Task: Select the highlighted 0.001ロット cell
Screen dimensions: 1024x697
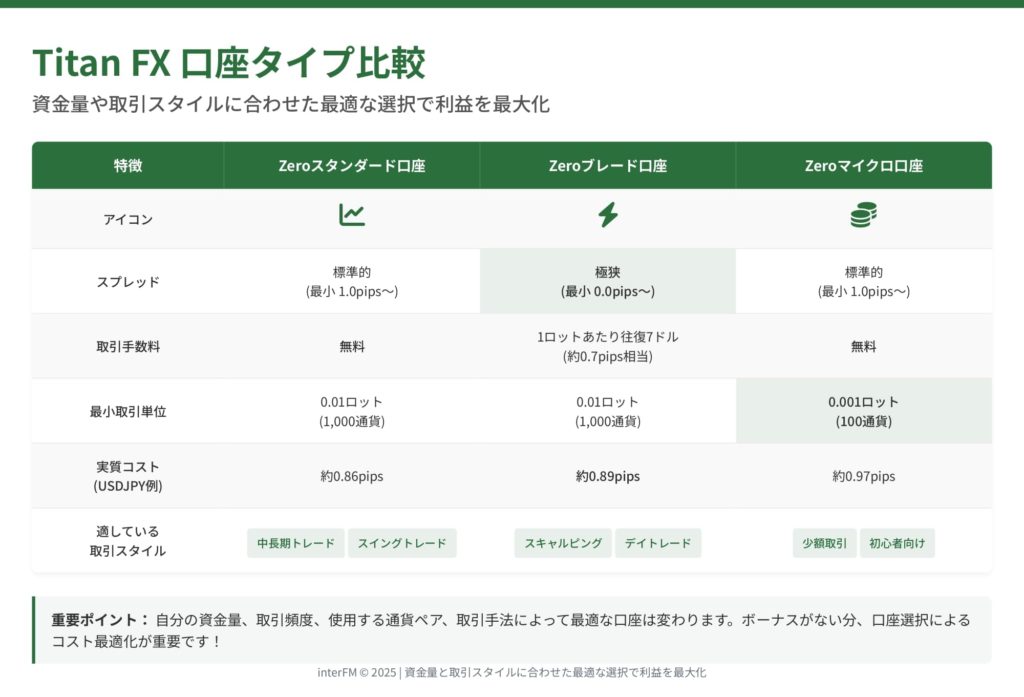Action: coord(863,411)
